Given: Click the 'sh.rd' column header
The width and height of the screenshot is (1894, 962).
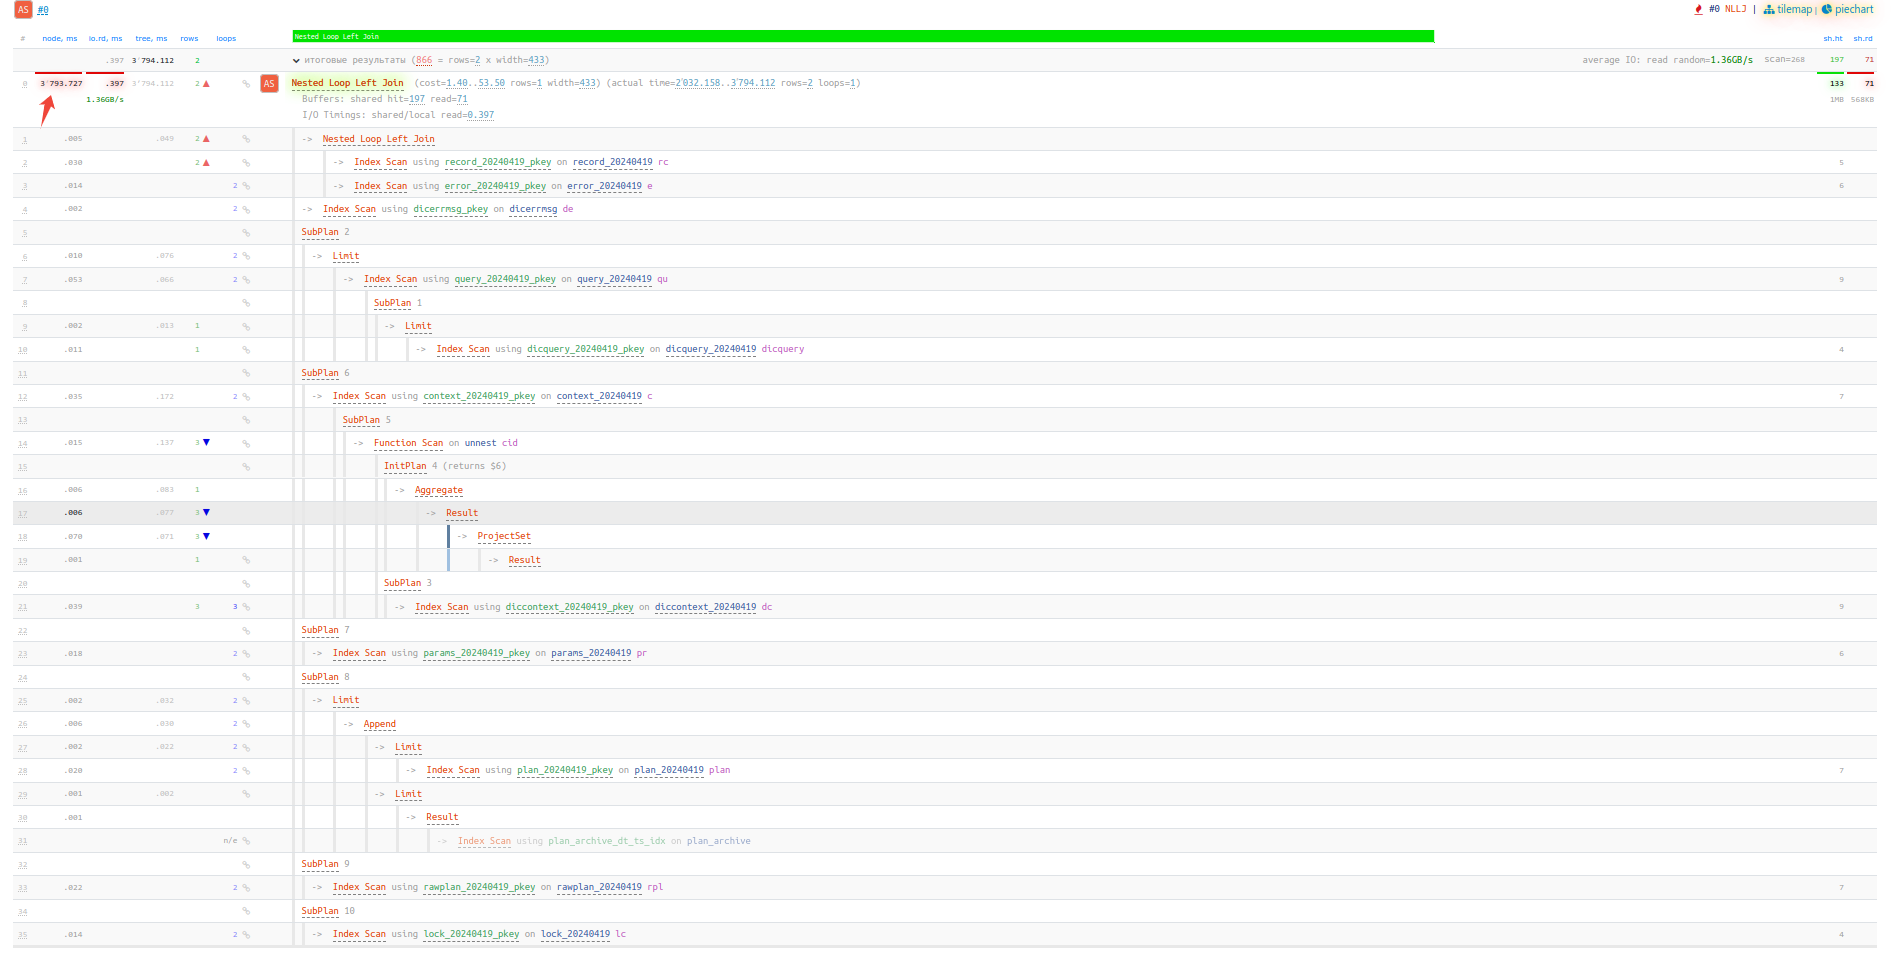Looking at the screenshot, I should 1863,39.
